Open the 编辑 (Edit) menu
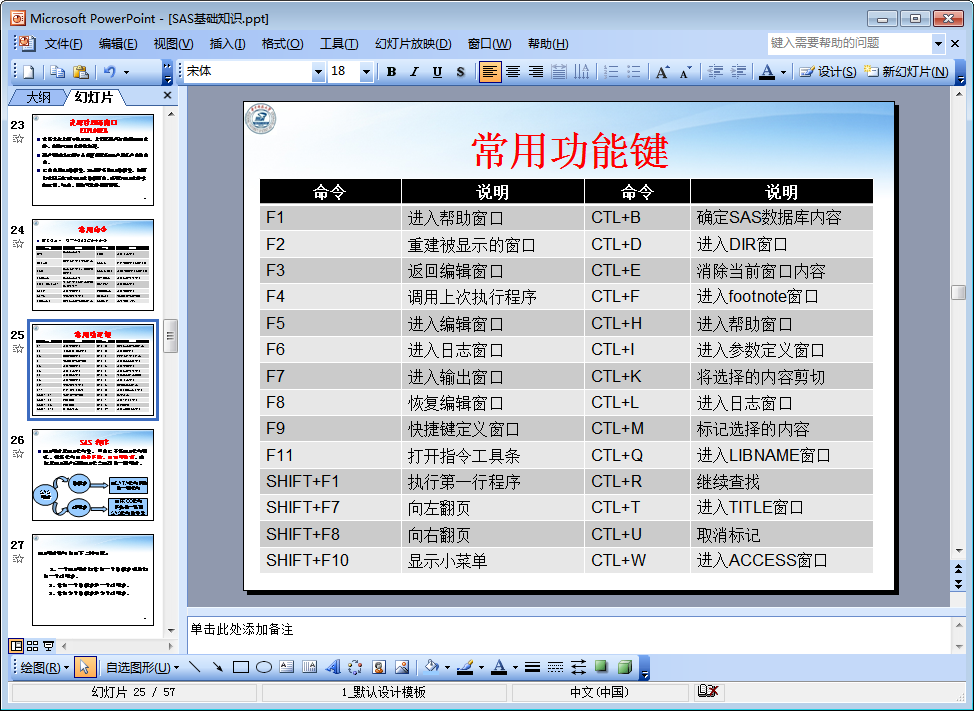The width and height of the screenshot is (974, 711). coord(118,44)
